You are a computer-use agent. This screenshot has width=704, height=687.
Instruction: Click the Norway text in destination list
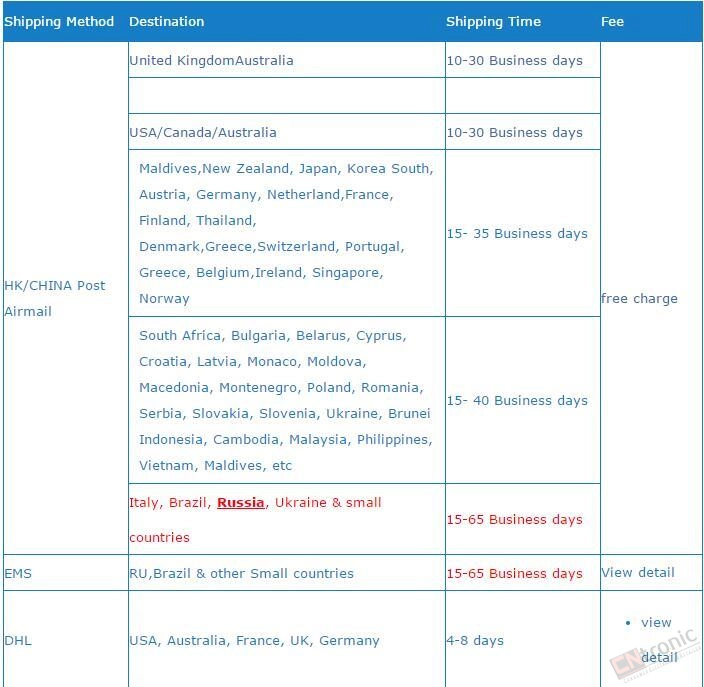pyautogui.click(x=164, y=298)
